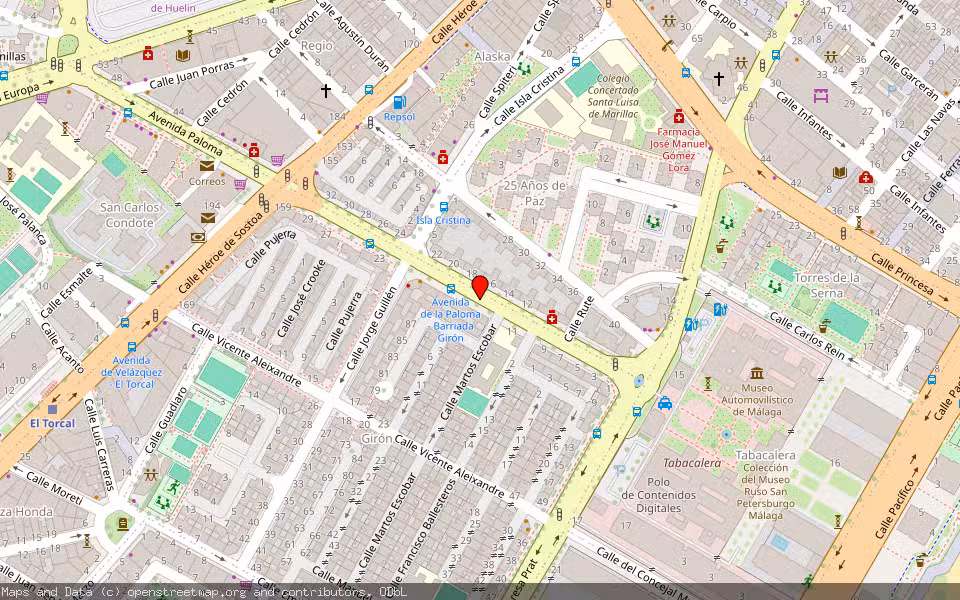Click the Repsol fuel station icon

pos(399,102)
